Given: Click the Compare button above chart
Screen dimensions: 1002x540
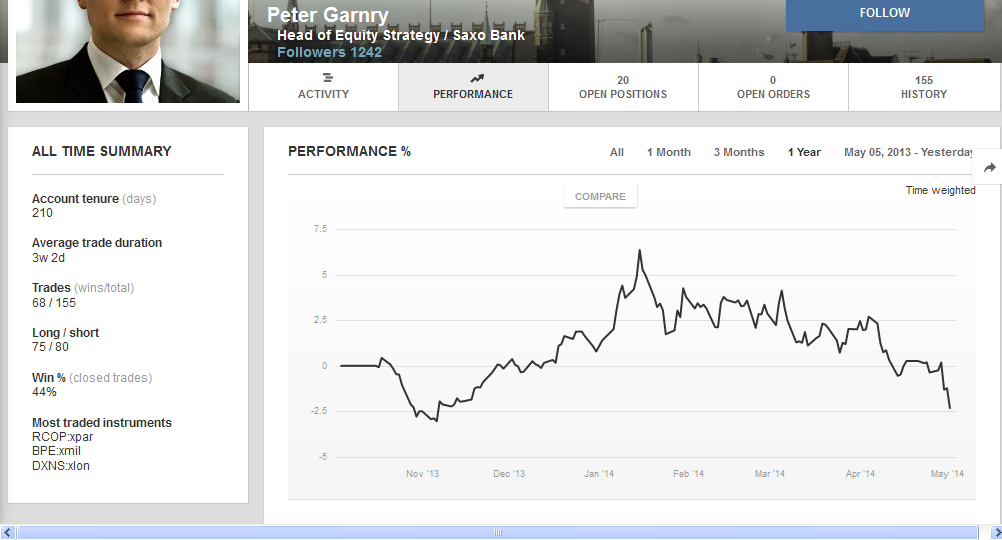Looking at the screenshot, I should point(600,197).
